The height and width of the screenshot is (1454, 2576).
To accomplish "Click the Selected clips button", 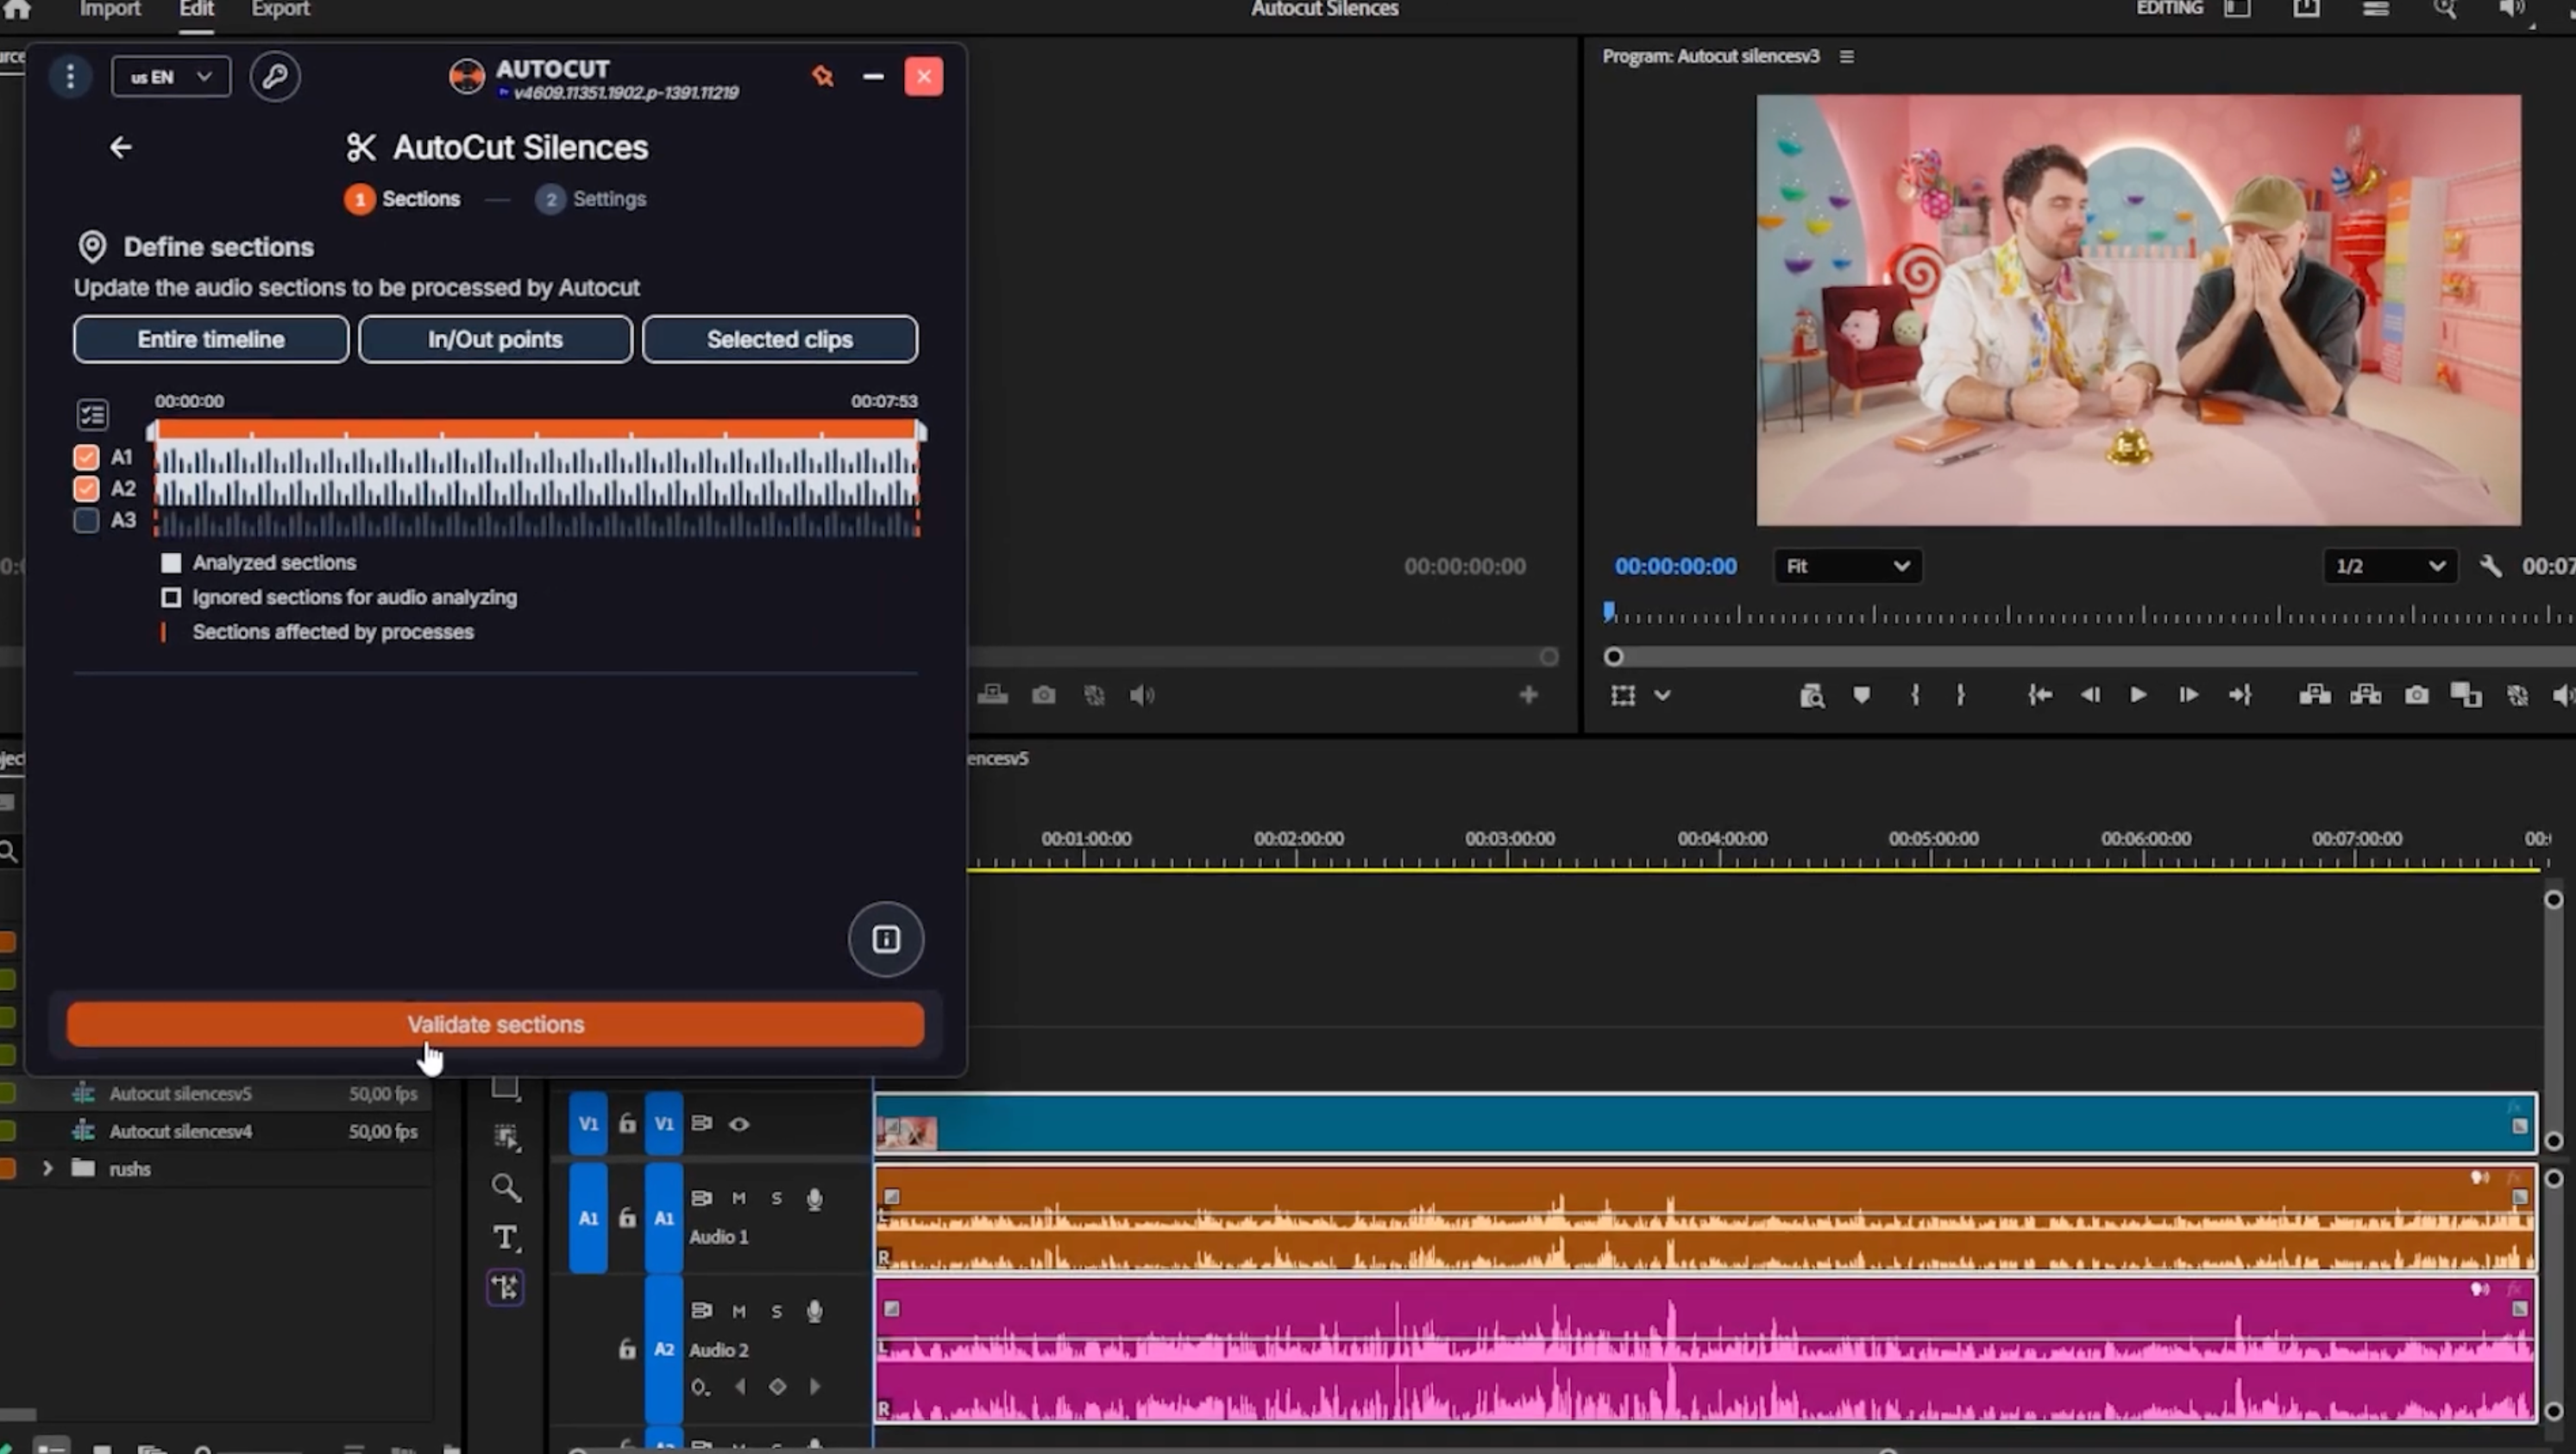I will click(780, 339).
